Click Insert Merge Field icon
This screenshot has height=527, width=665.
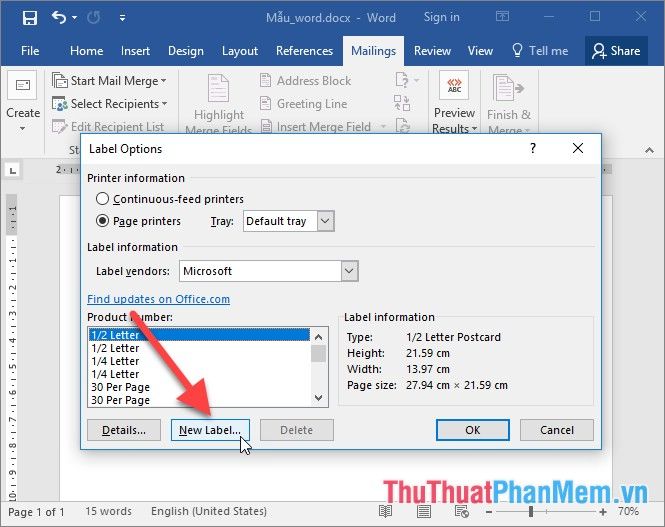tap(266, 126)
